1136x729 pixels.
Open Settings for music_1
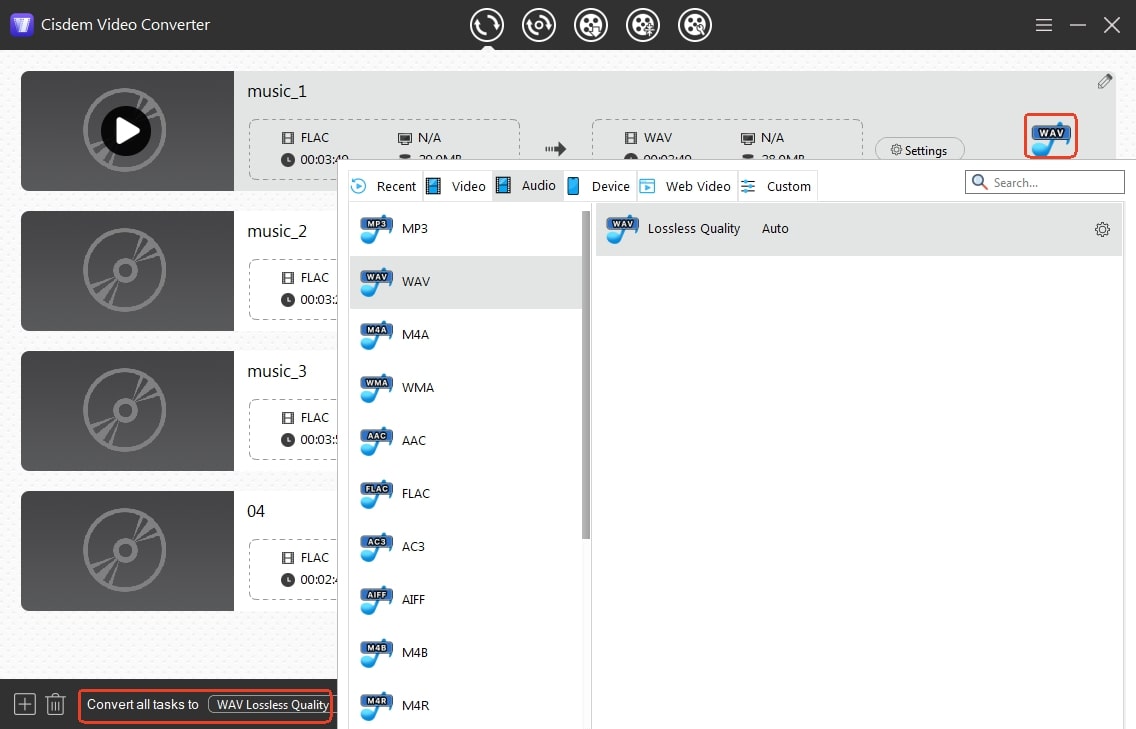coord(919,150)
